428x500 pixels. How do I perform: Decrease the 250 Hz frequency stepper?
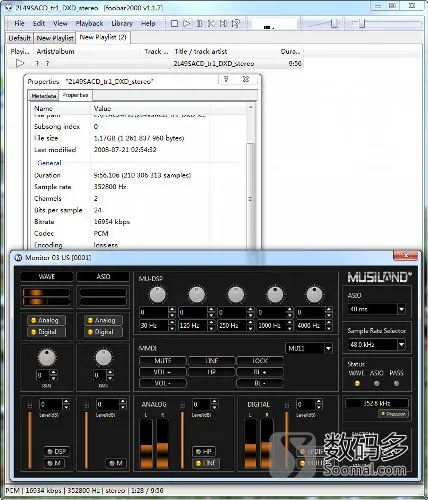(250, 328)
